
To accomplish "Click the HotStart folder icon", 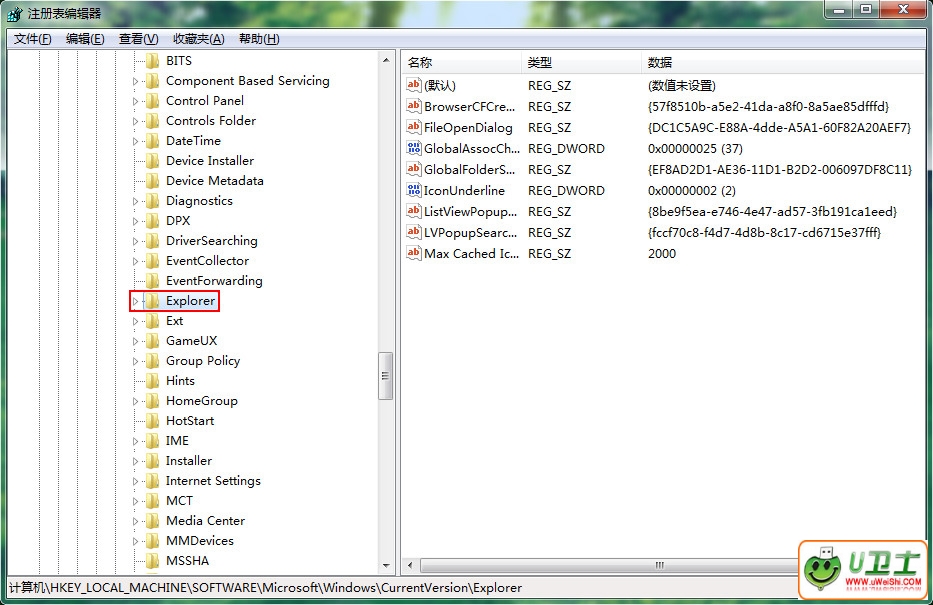I will coord(153,421).
